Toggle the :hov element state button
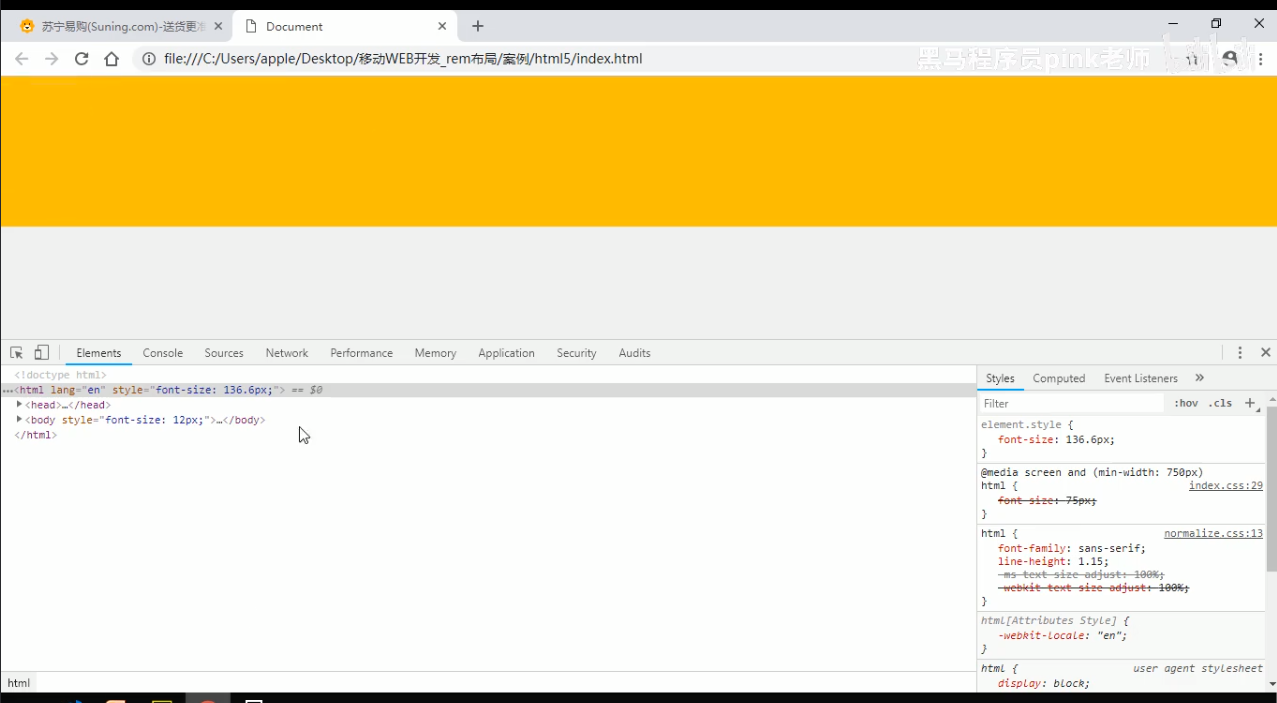 1187,403
